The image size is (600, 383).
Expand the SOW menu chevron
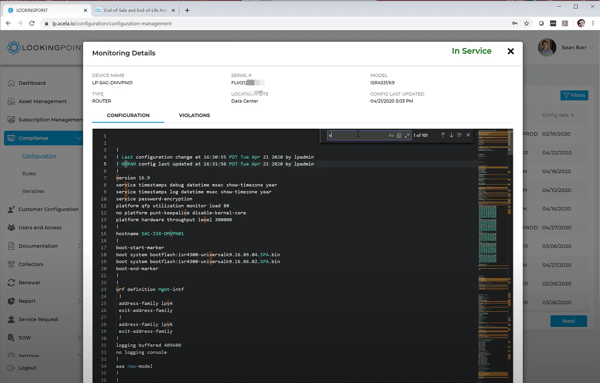(79, 338)
